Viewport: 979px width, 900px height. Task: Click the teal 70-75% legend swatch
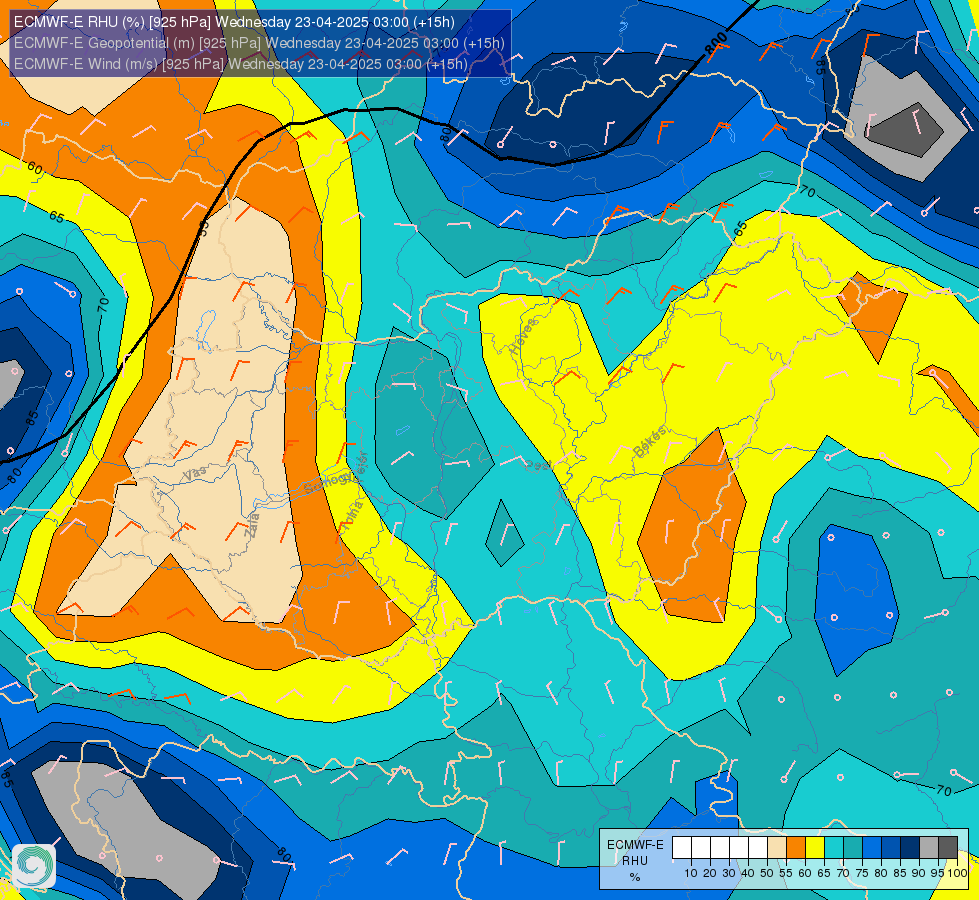click(x=853, y=848)
